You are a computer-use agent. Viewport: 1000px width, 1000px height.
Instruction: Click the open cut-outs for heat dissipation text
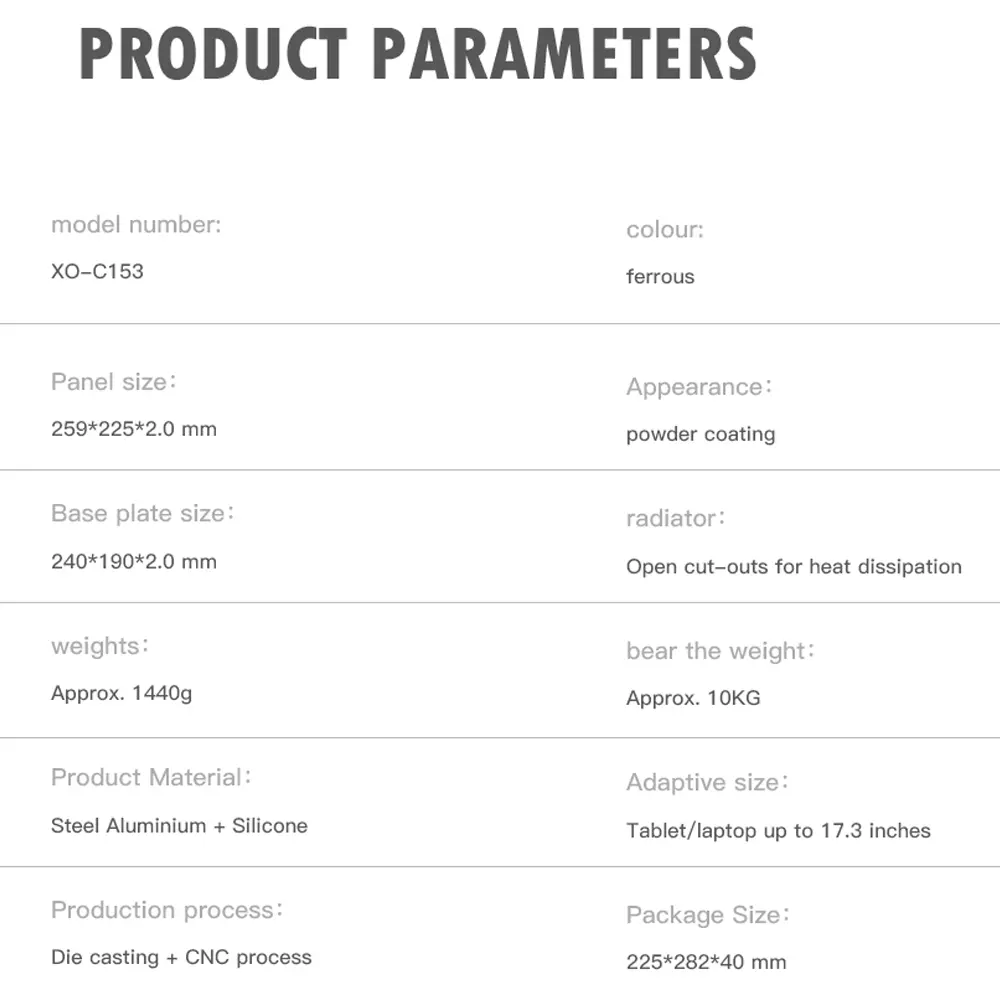793,567
